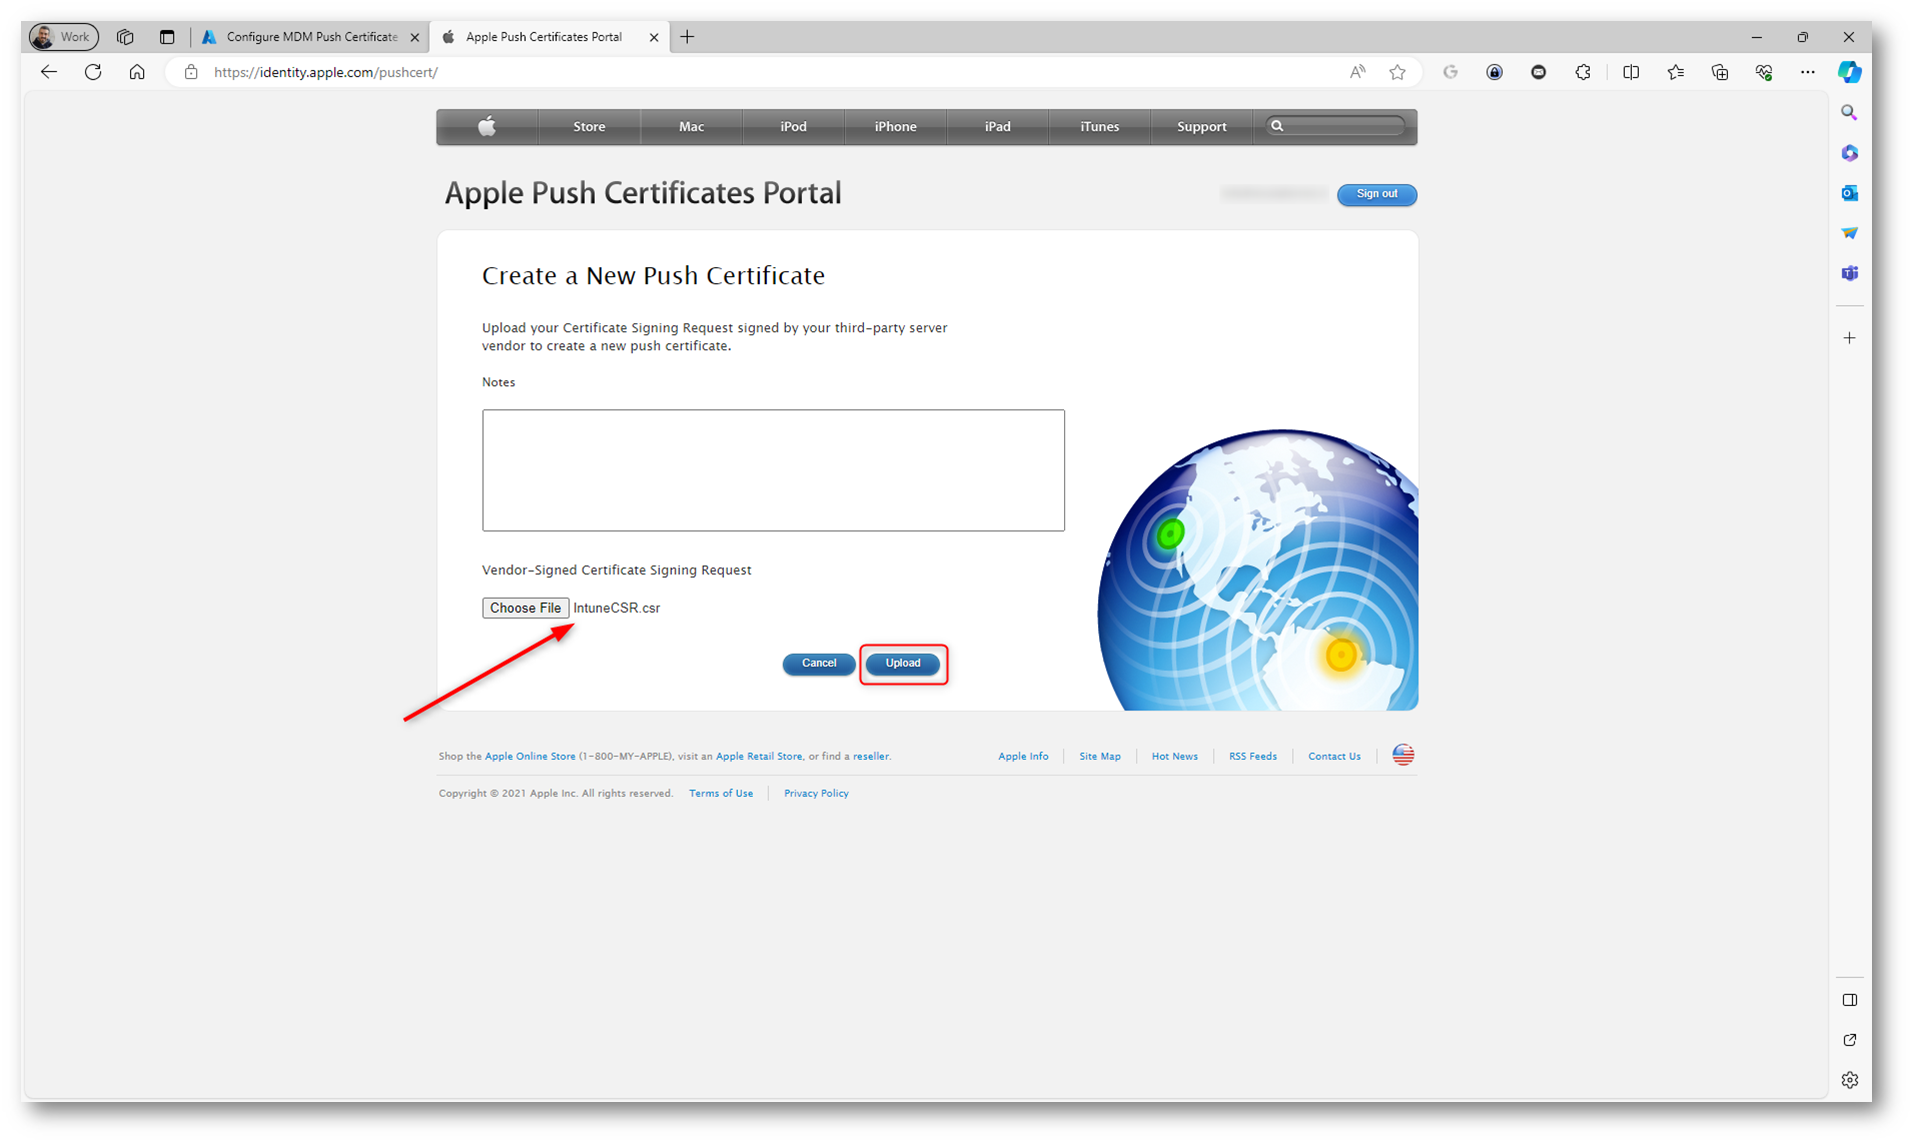Open the Edge sidebar Microsoft 365 icon
The image size is (1914, 1144).
point(1849,153)
